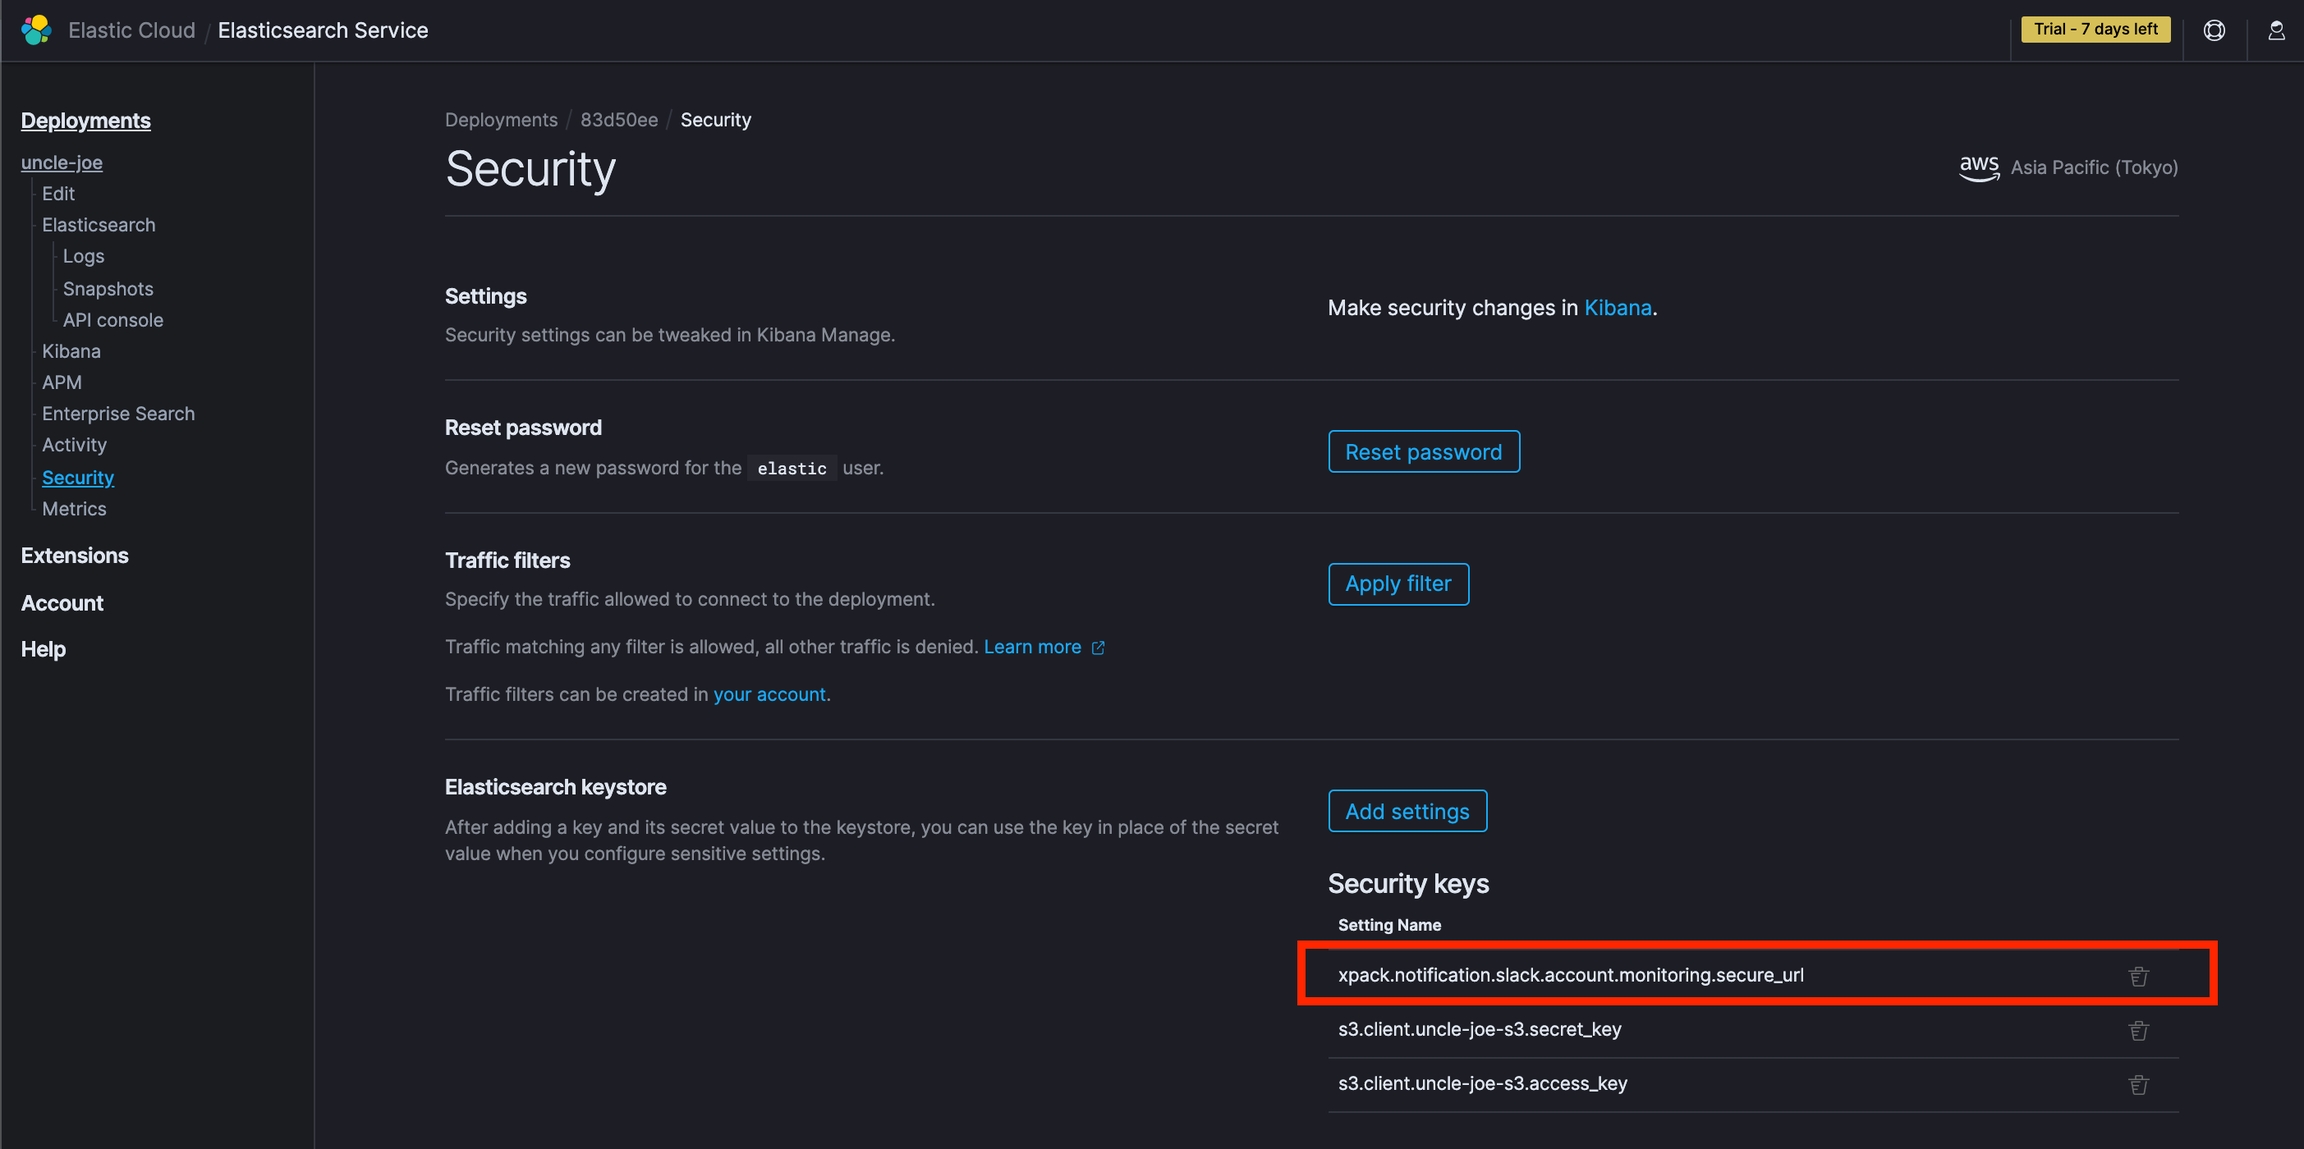Open Account in the sidebar
Viewport: 2304px width, 1149px height.
pos(62,603)
